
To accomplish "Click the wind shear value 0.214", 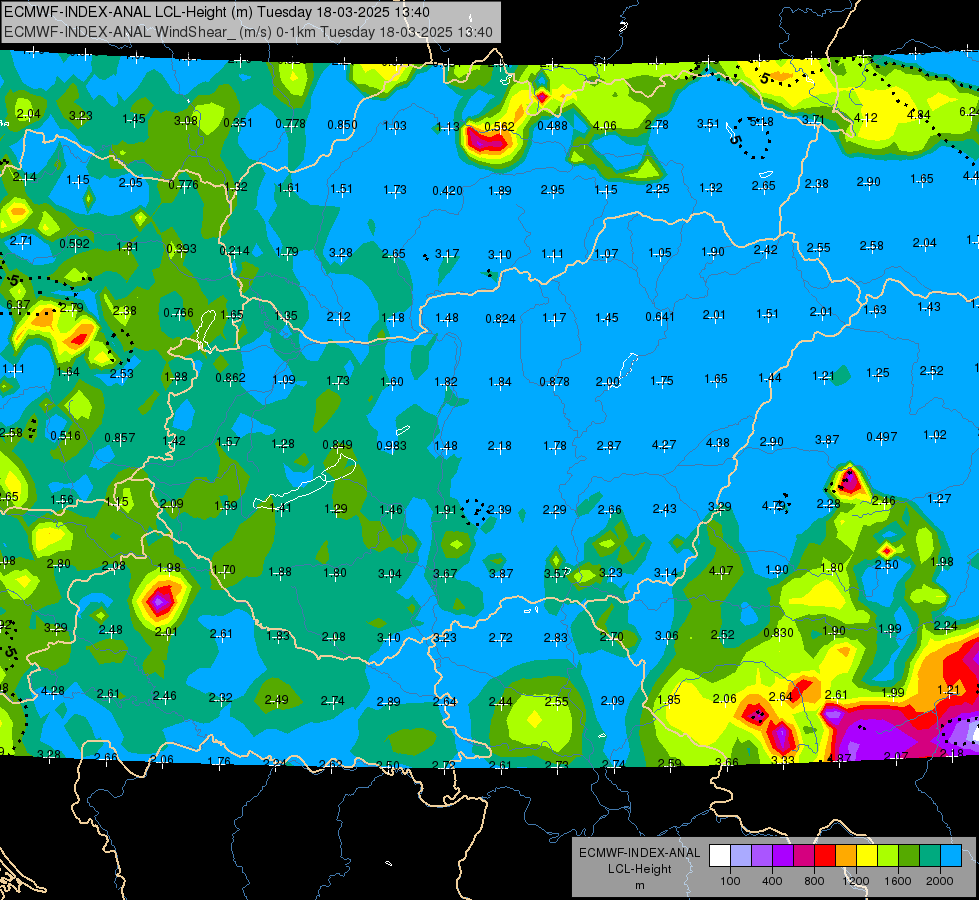I will [x=235, y=250].
